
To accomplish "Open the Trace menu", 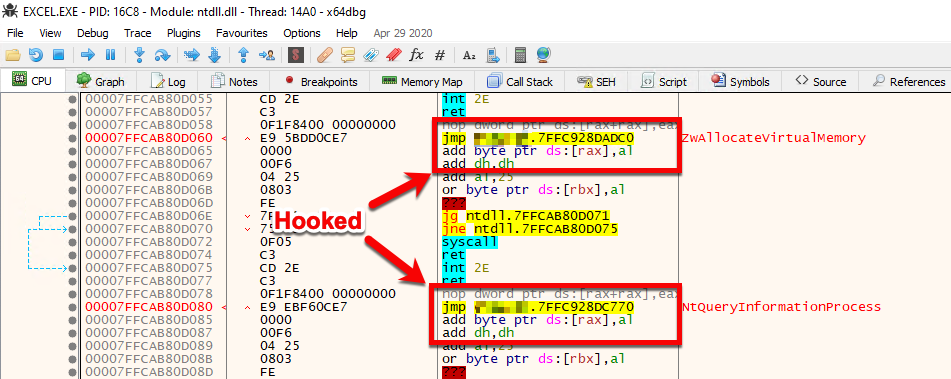I will tap(138, 33).
